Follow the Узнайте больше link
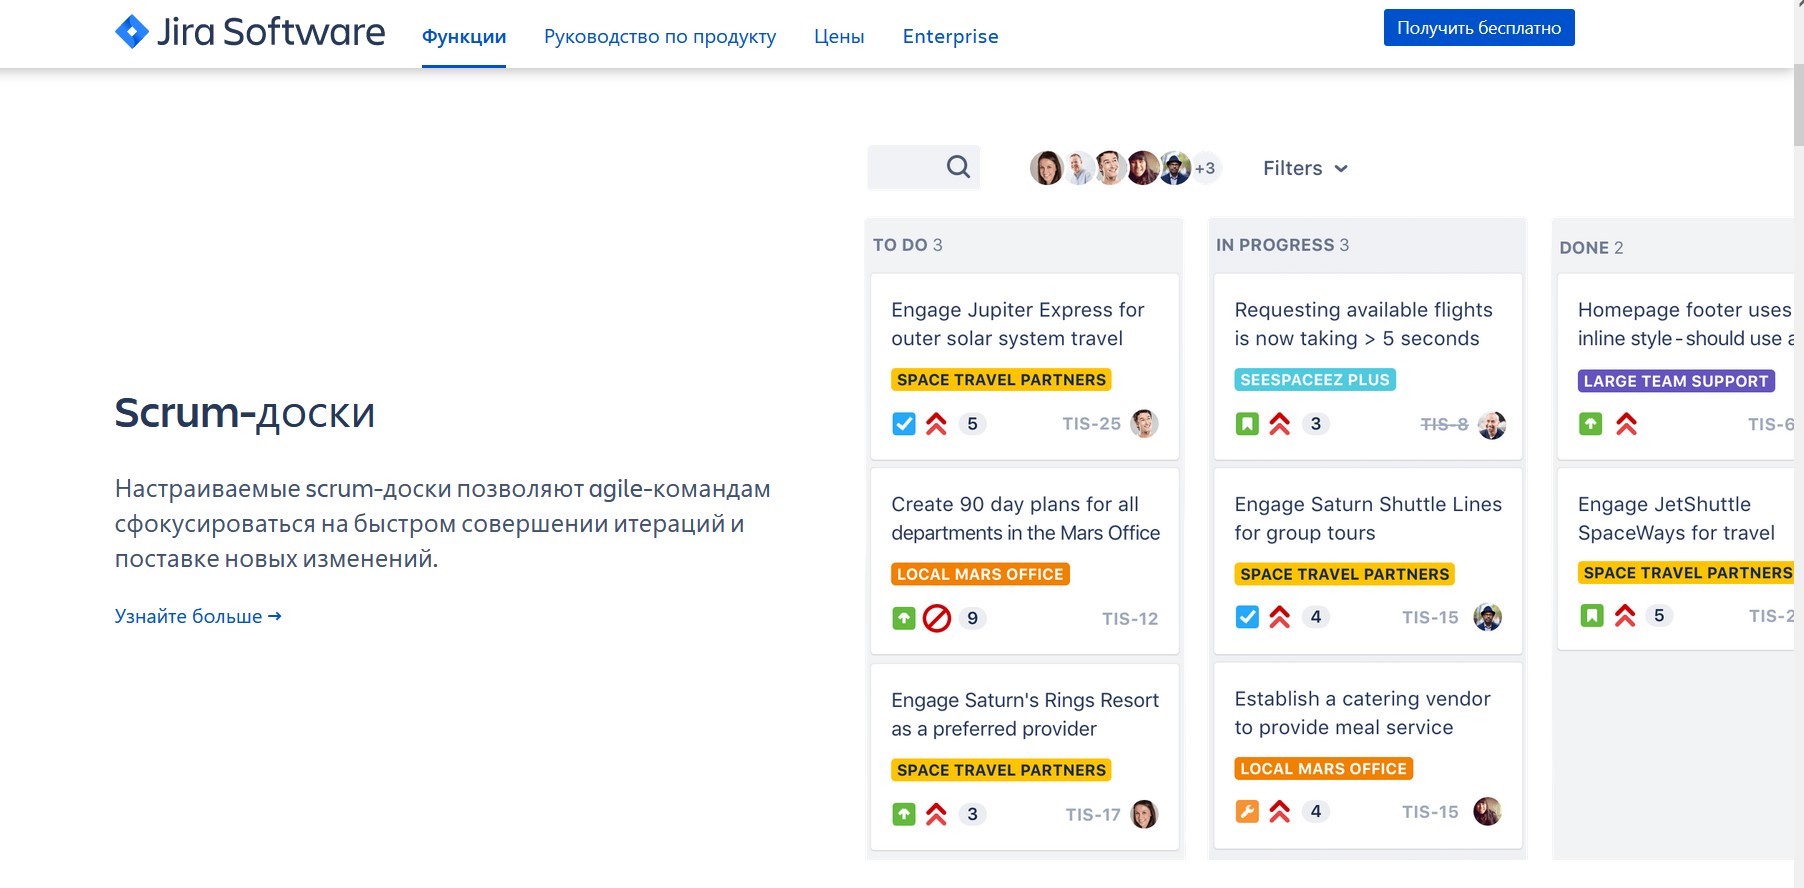Image resolution: width=1804 pixels, height=888 pixels. [x=198, y=617]
